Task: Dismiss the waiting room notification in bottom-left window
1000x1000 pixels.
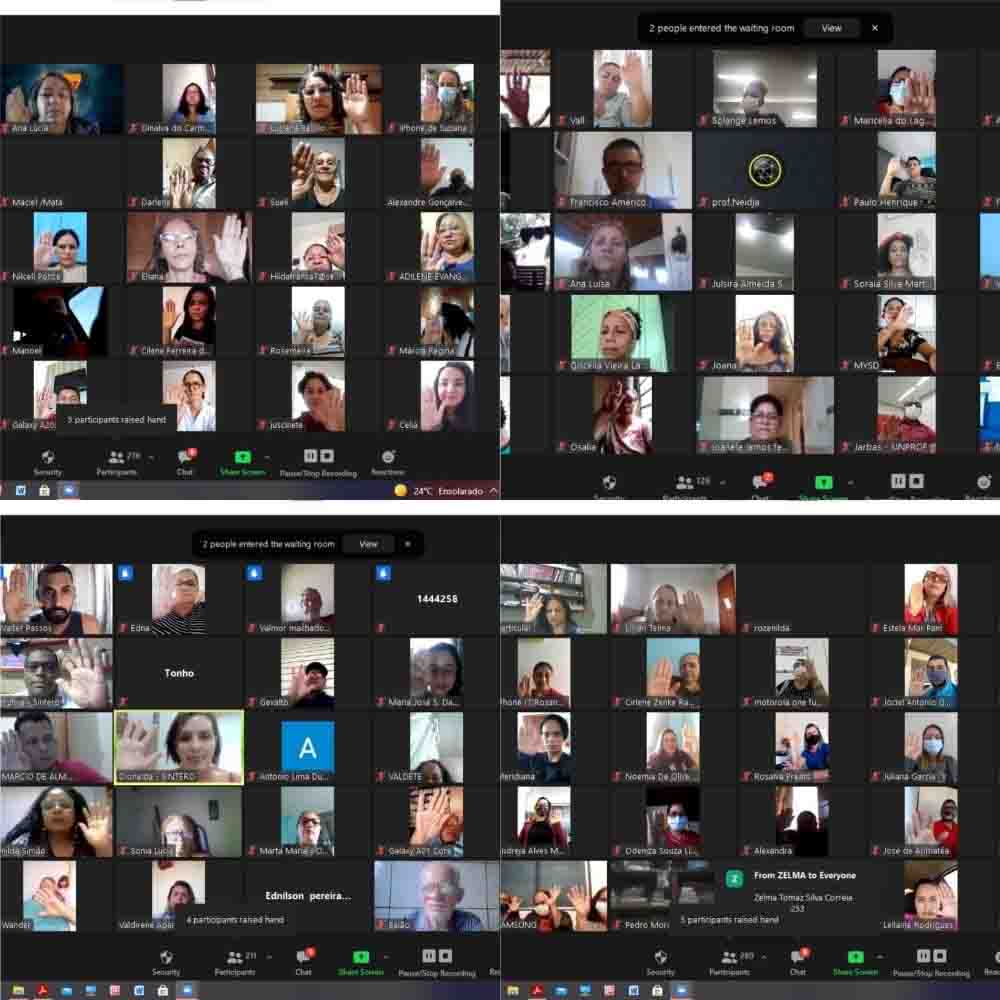Action: (x=407, y=544)
